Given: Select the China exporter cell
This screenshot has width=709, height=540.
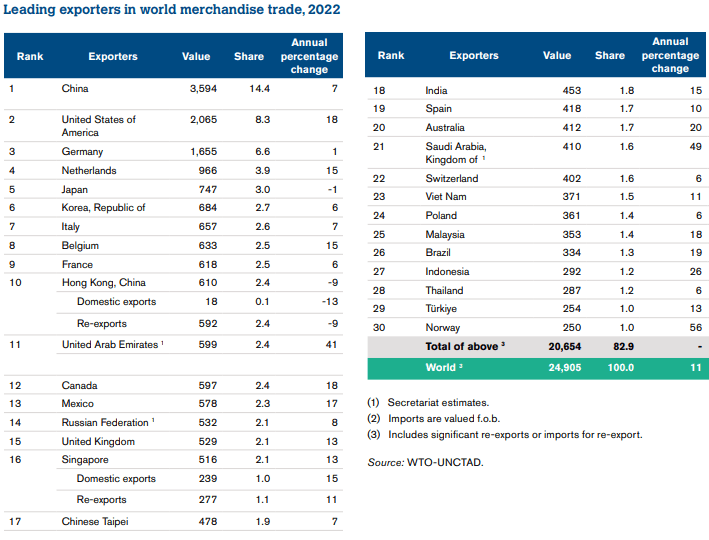Looking at the screenshot, I should [x=76, y=89].
